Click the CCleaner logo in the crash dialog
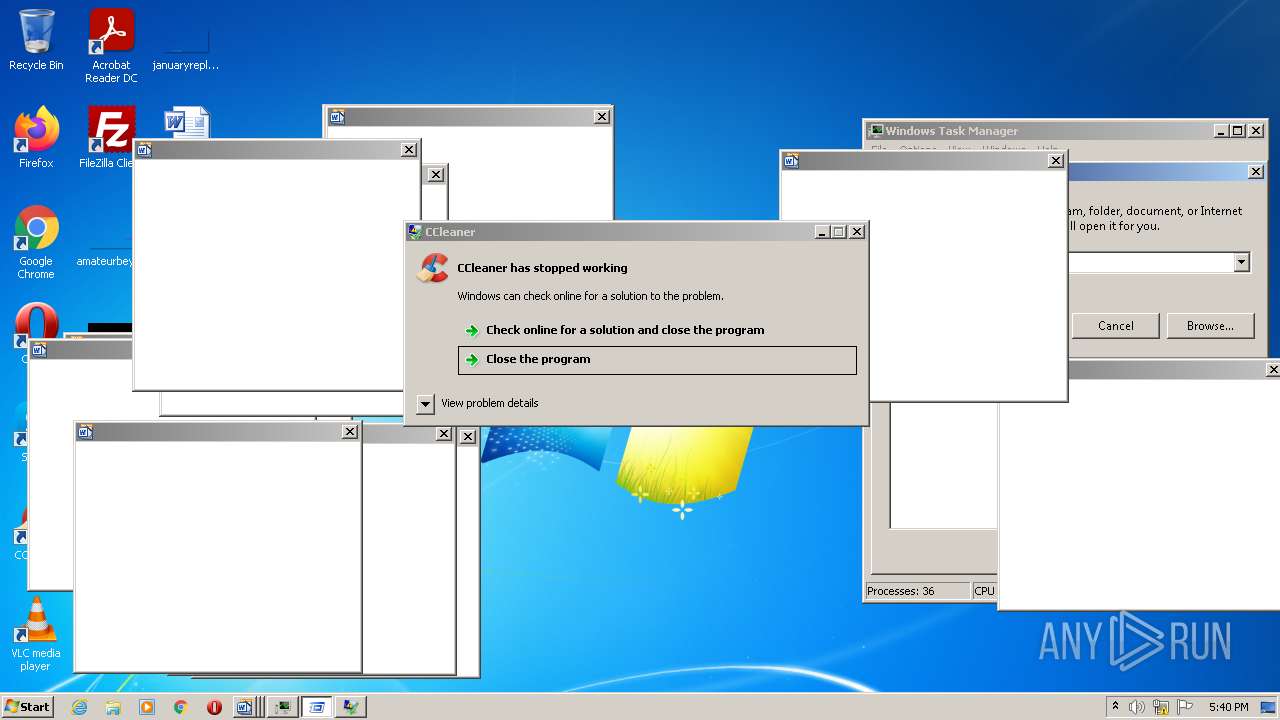1280x720 pixels. (x=433, y=268)
